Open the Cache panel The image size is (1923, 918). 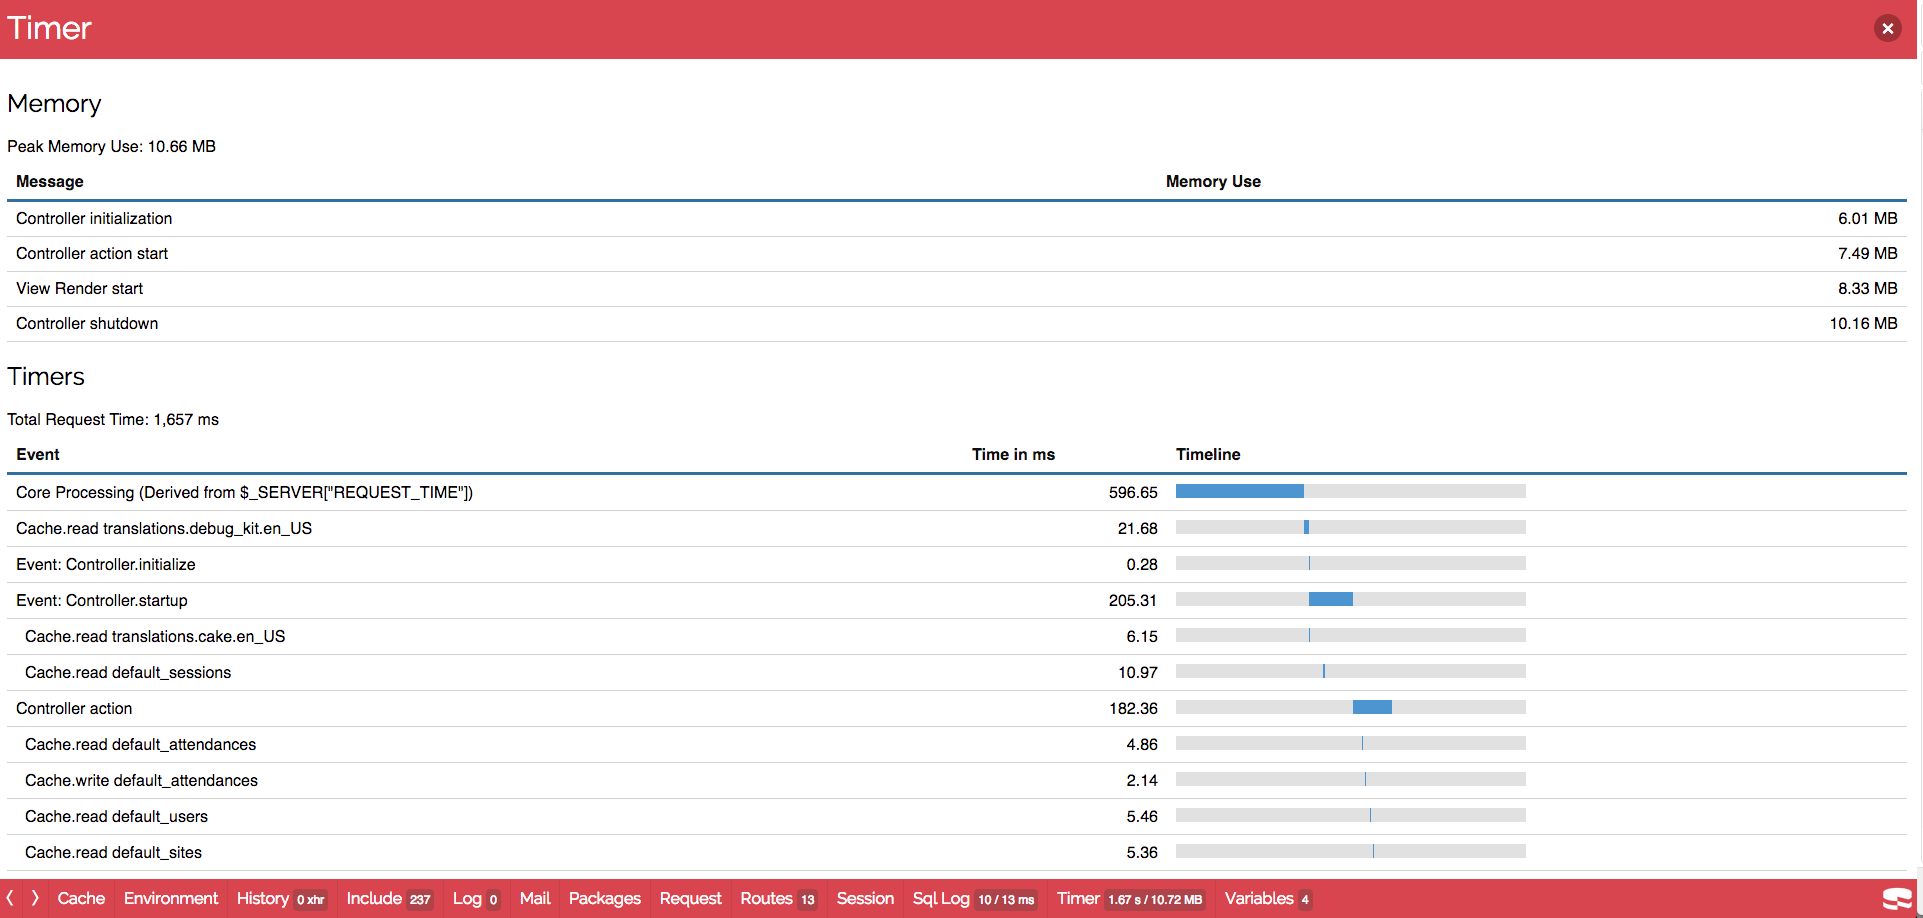[x=80, y=899]
